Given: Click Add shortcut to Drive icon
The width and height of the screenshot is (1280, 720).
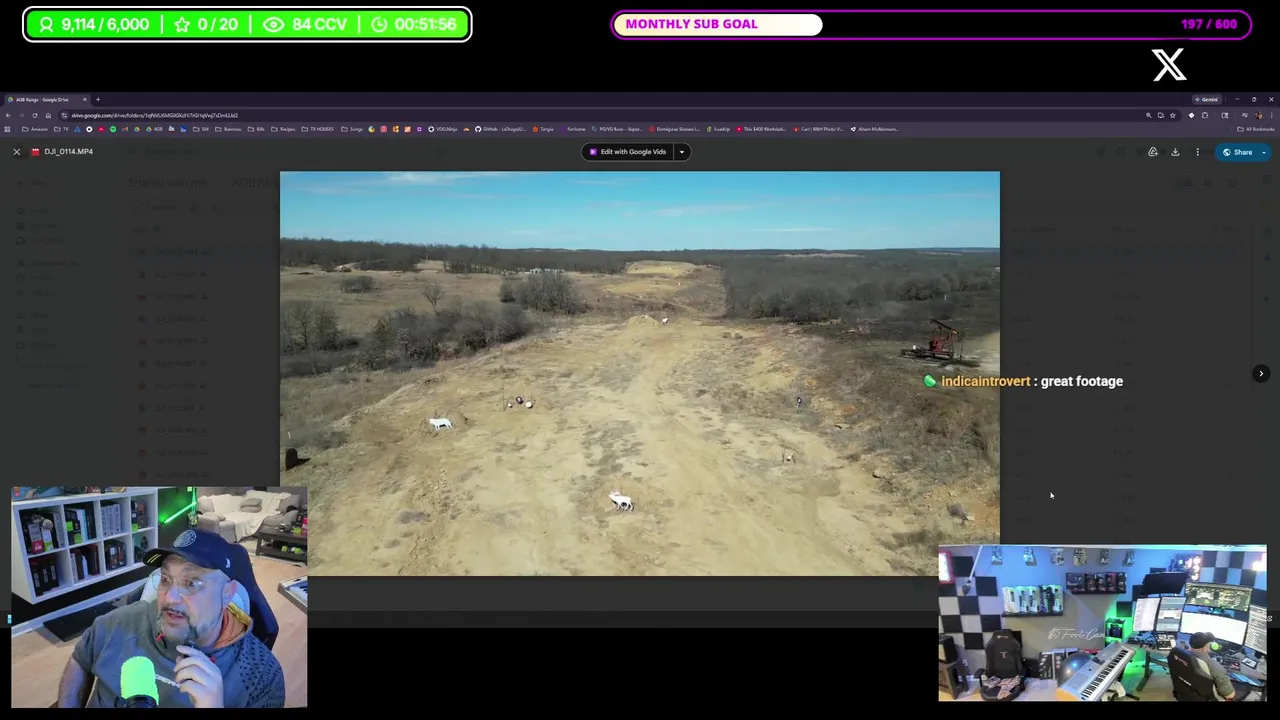Looking at the screenshot, I should (x=1153, y=152).
